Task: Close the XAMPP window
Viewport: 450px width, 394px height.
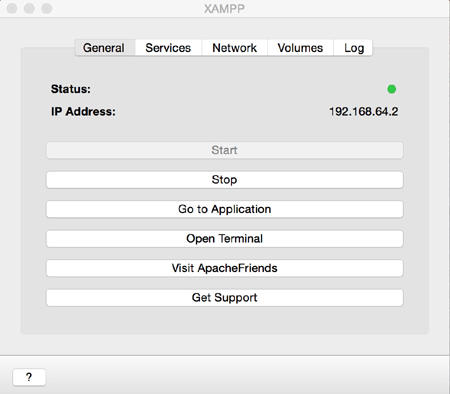Action: 12,8
